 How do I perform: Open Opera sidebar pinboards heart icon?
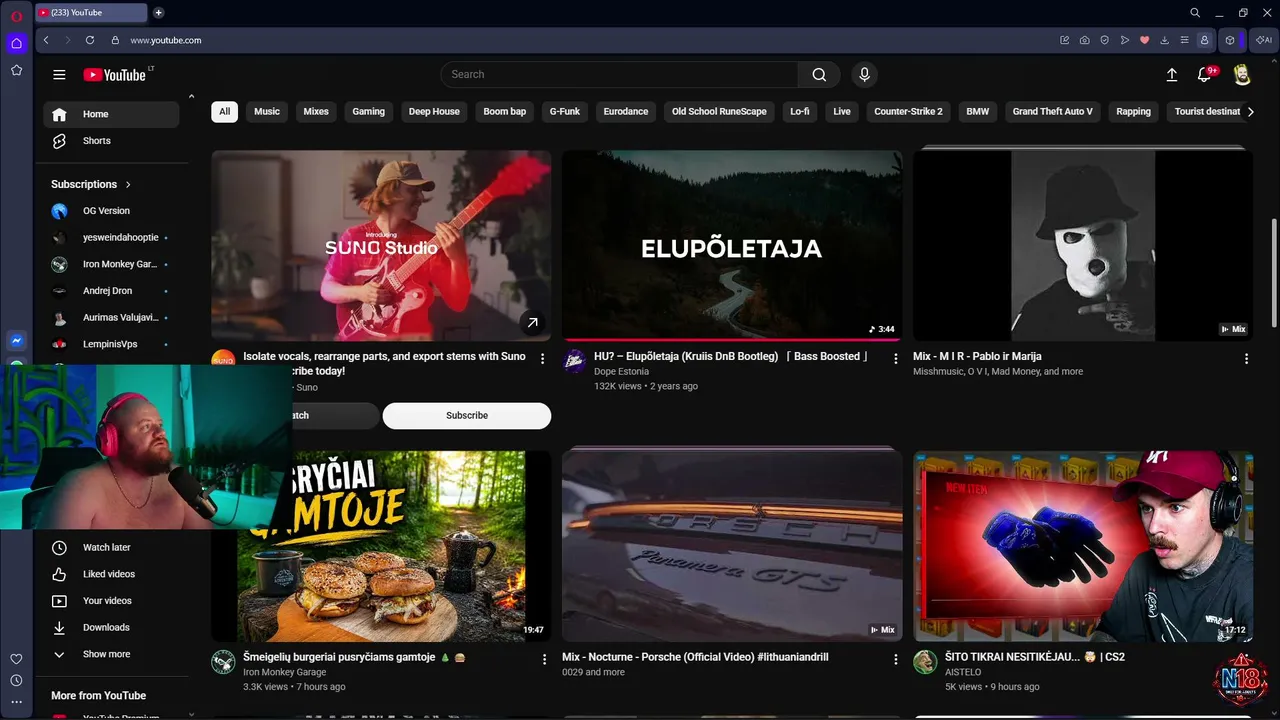[x=16, y=659]
